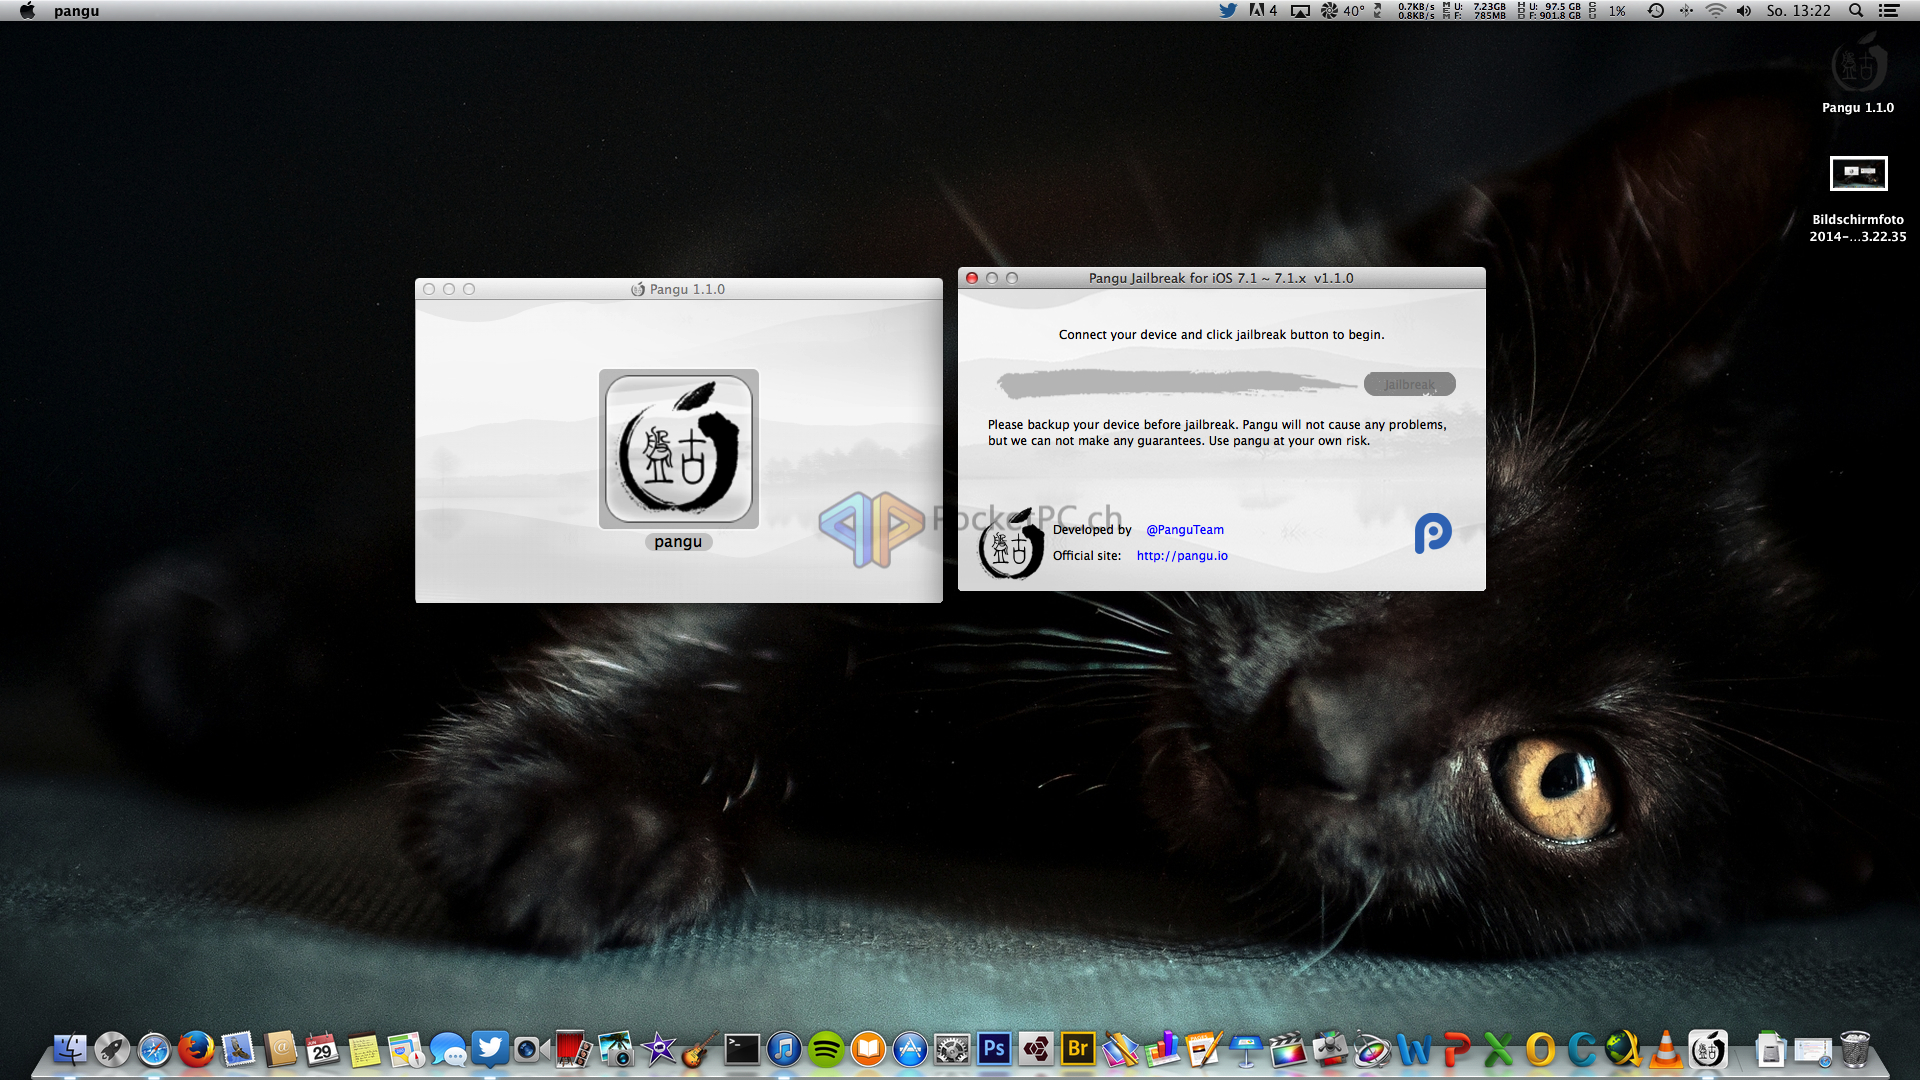Open Microsoft Excel X icon in Dock

(x=1498, y=1049)
